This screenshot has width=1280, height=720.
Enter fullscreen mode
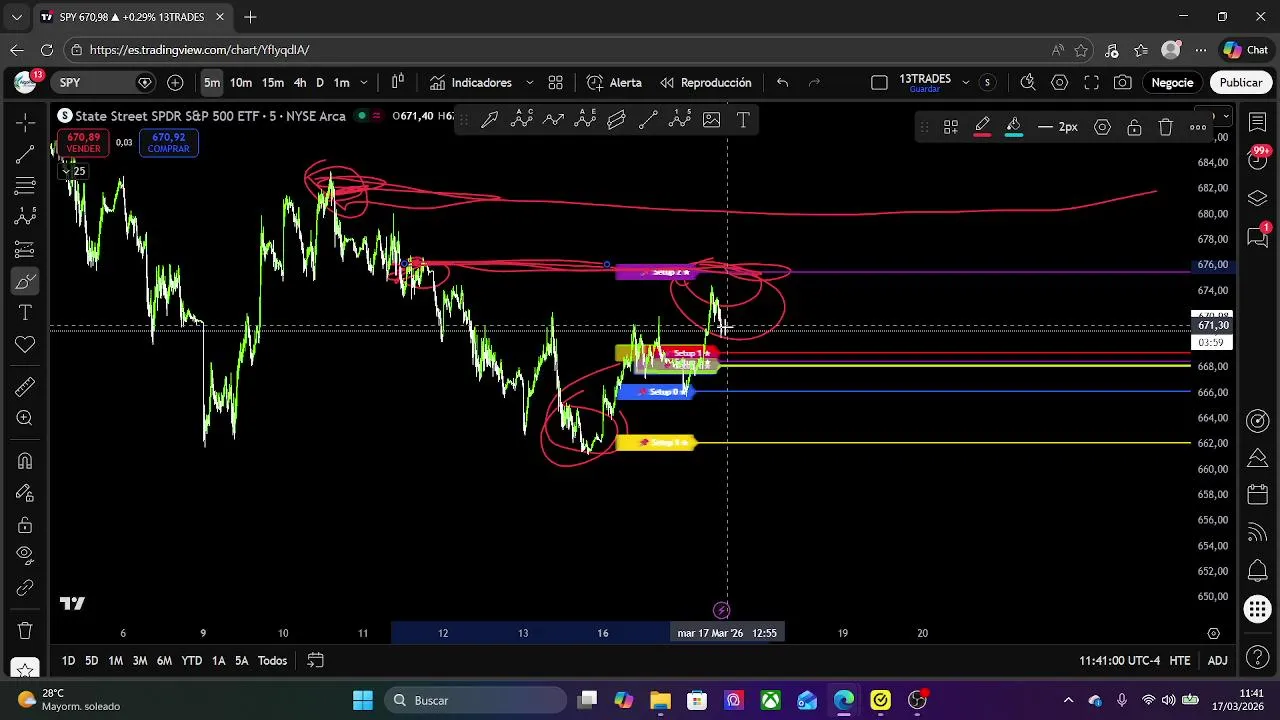point(1092,83)
